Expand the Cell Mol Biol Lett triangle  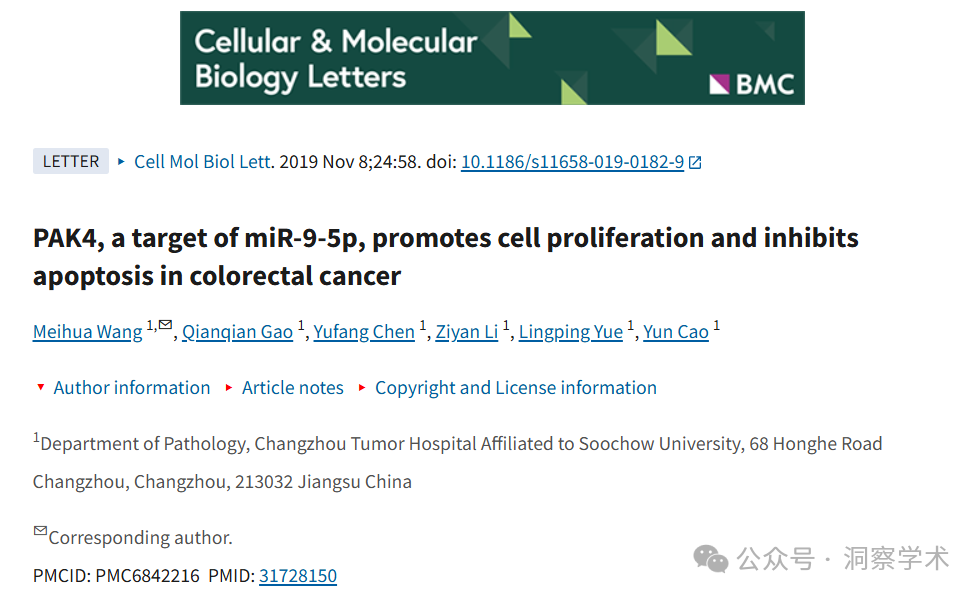121,161
